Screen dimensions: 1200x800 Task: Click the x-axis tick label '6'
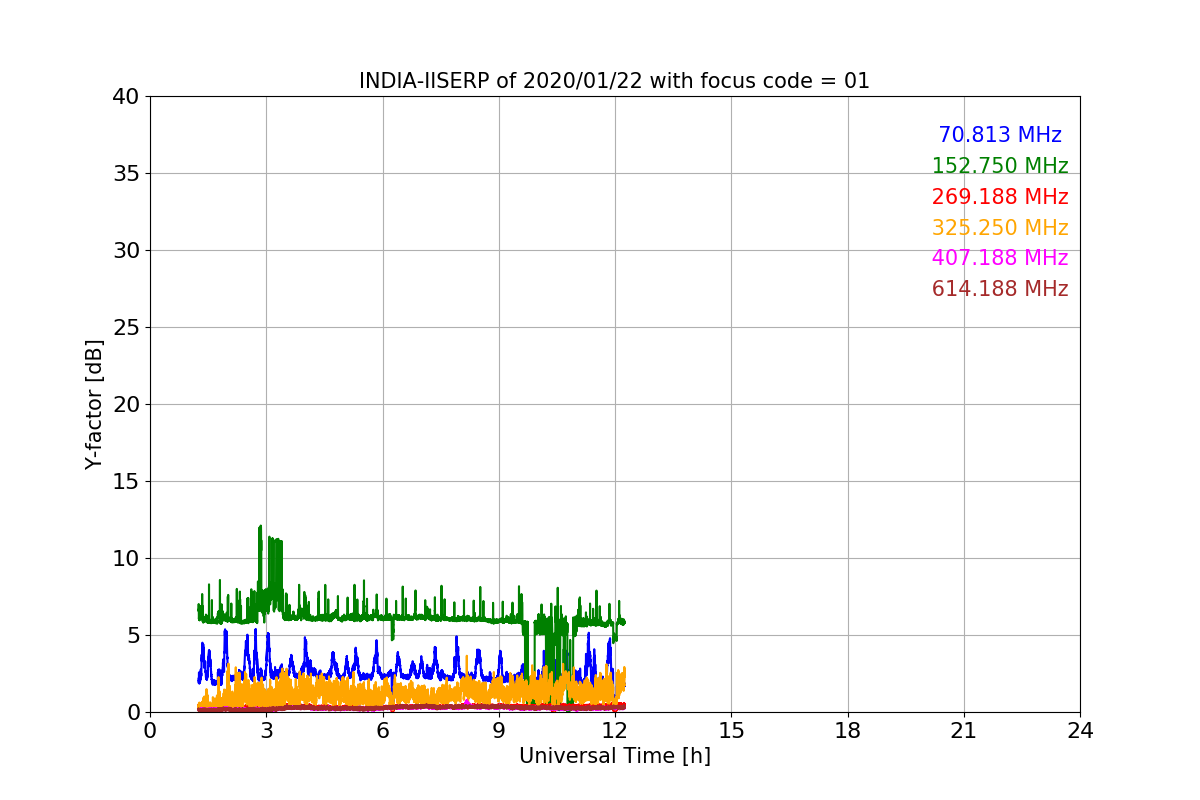pyautogui.click(x=383, y=731)
